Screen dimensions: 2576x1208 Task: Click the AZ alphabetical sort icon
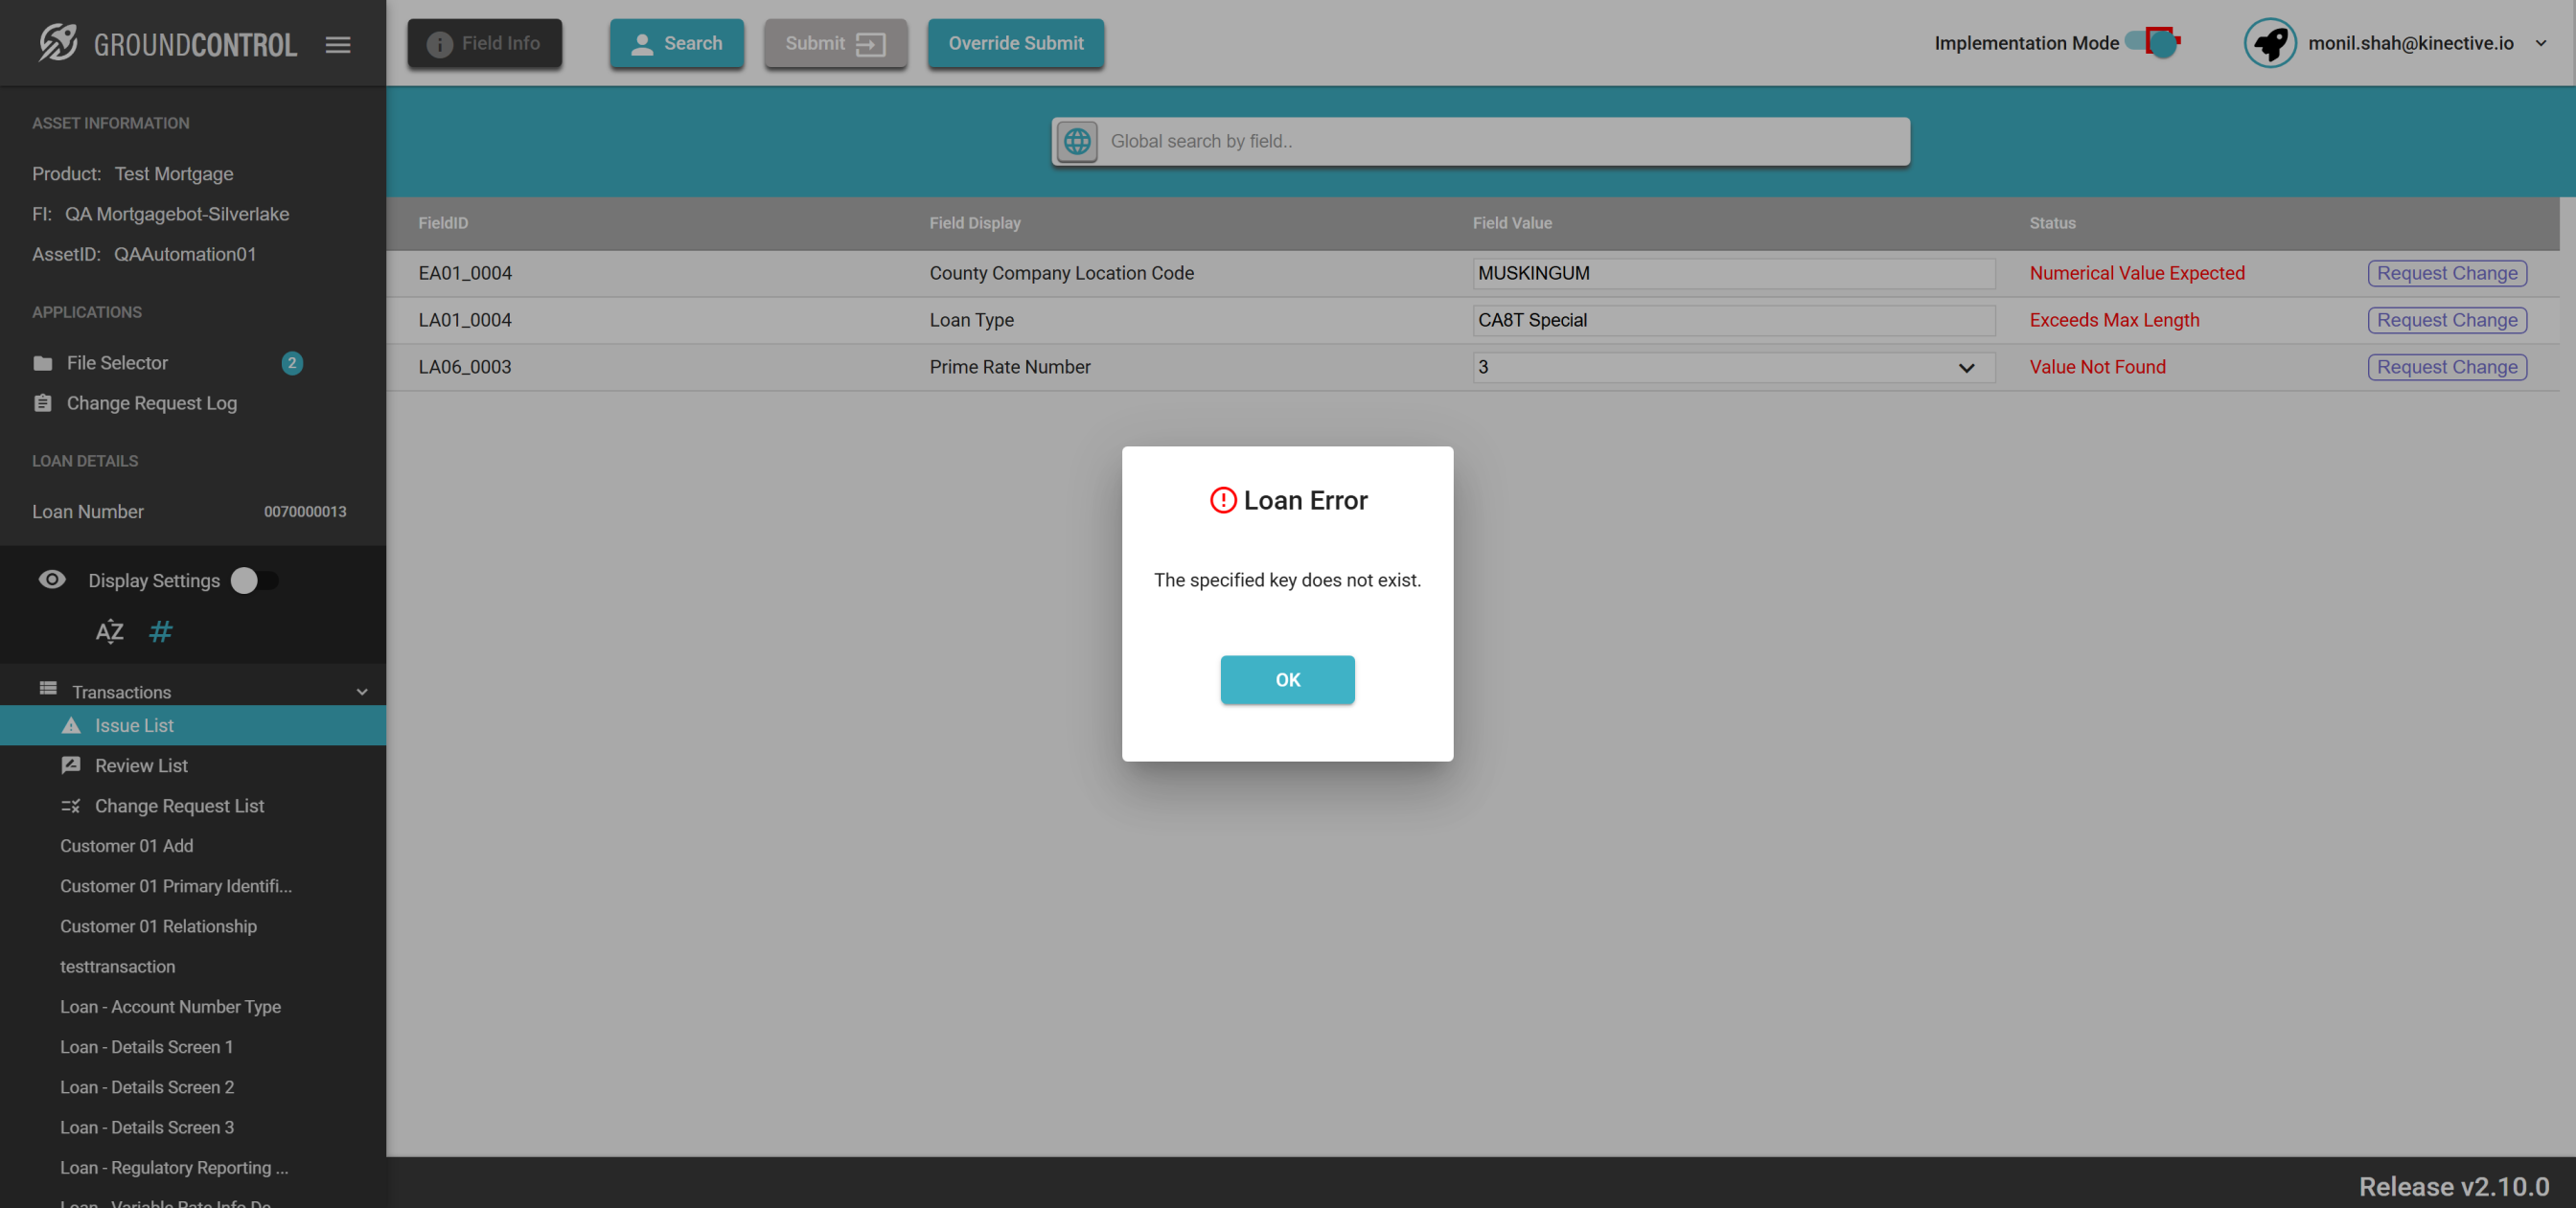[109, 631]
